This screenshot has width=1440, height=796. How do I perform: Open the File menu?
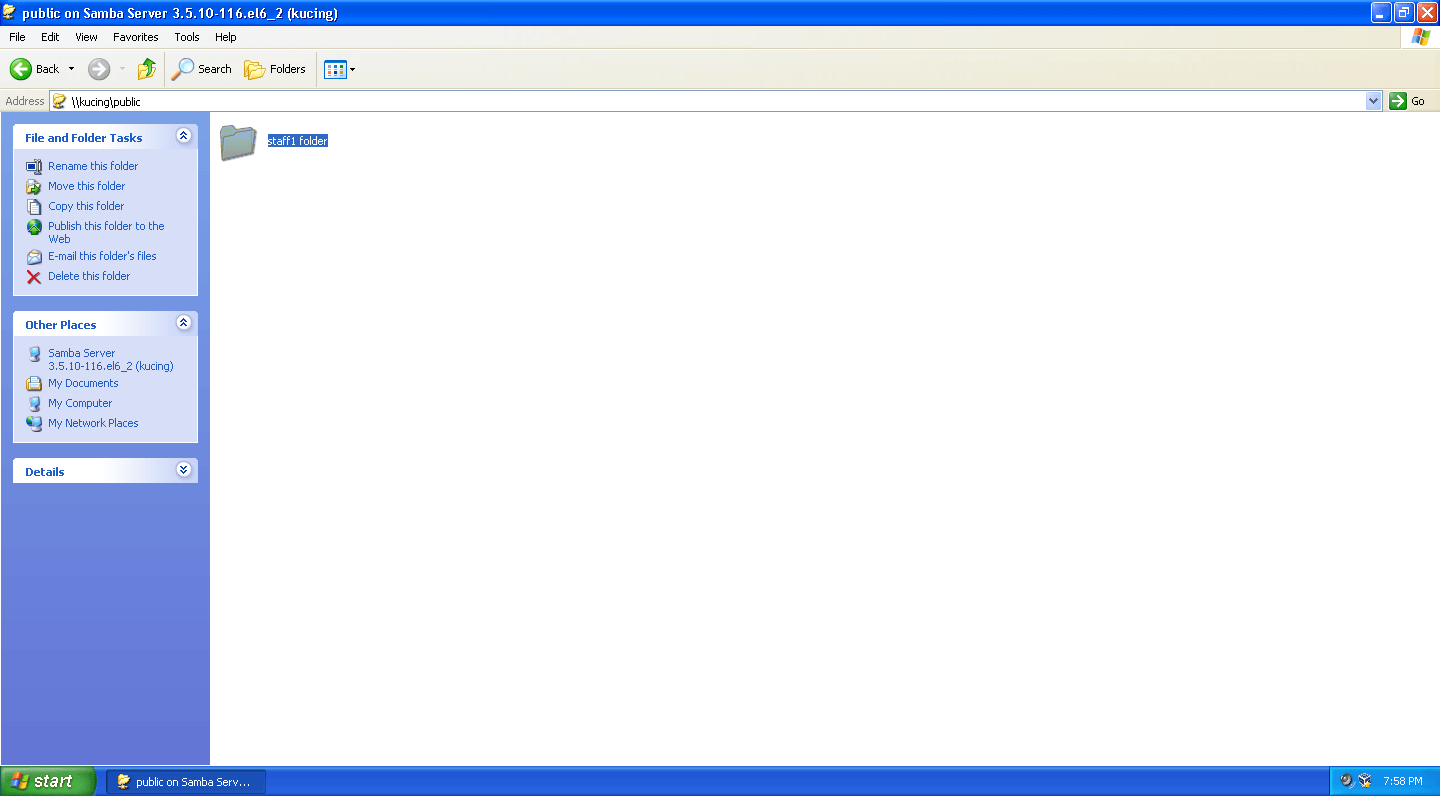(17, 37)
